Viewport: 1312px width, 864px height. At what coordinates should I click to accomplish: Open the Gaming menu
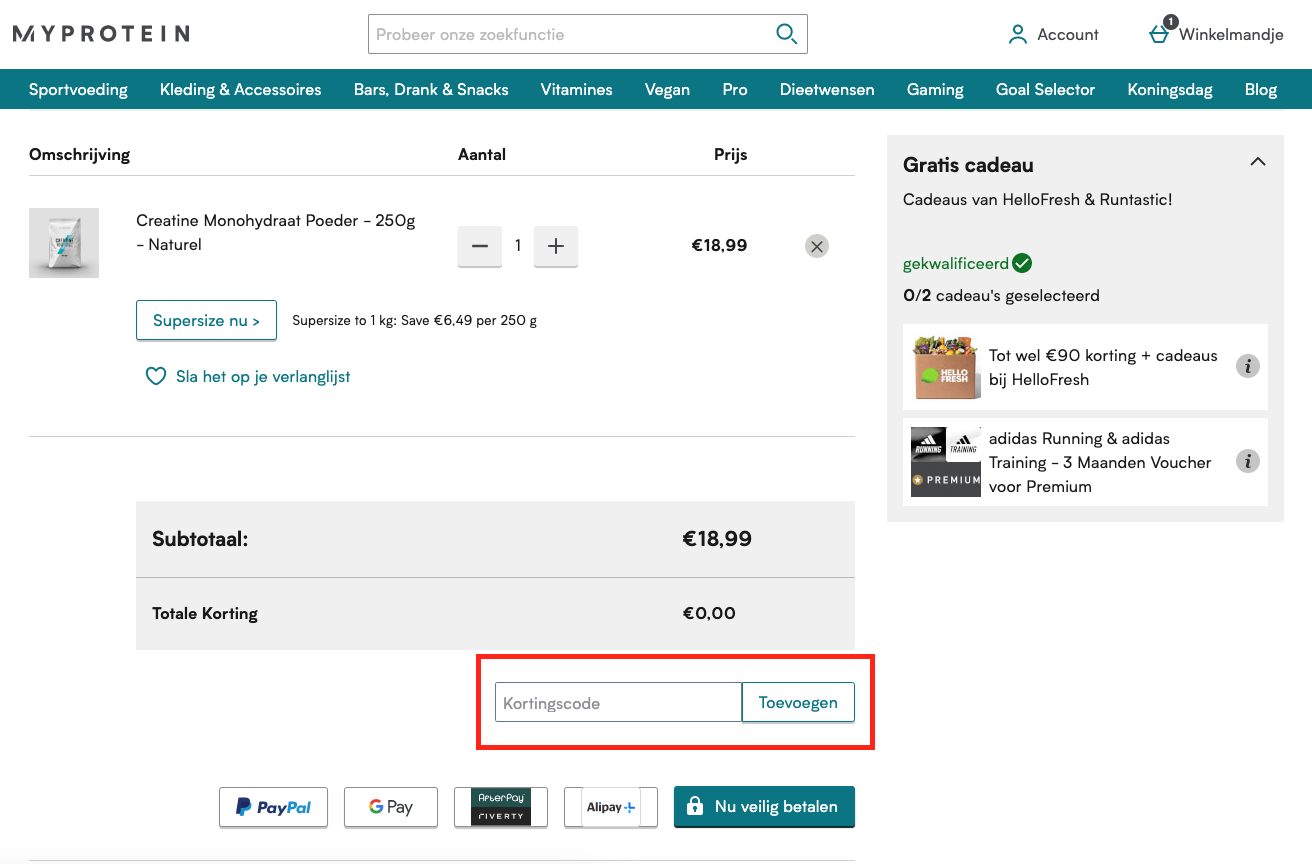pos(935,89)
